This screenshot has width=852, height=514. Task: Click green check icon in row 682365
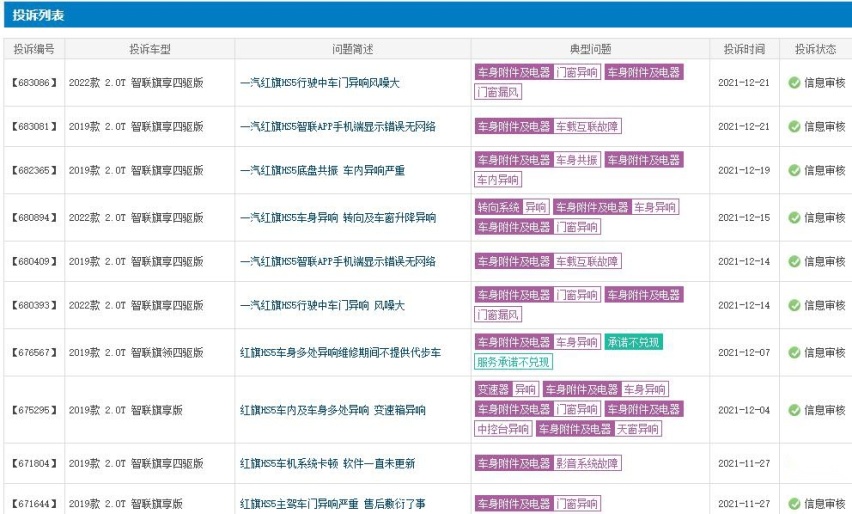point(794,170)
